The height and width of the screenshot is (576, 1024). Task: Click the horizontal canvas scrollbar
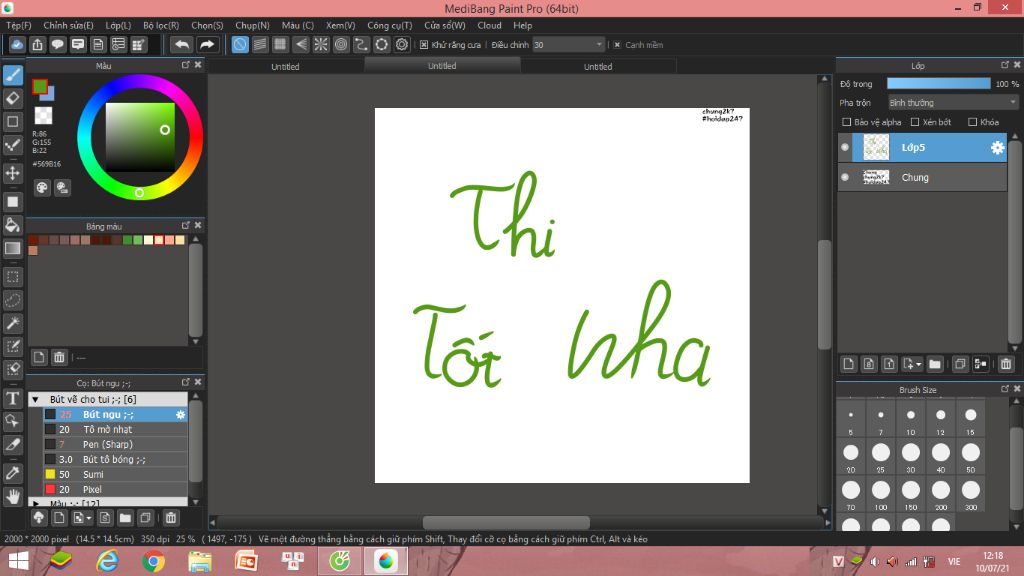[x=506, y=522]
